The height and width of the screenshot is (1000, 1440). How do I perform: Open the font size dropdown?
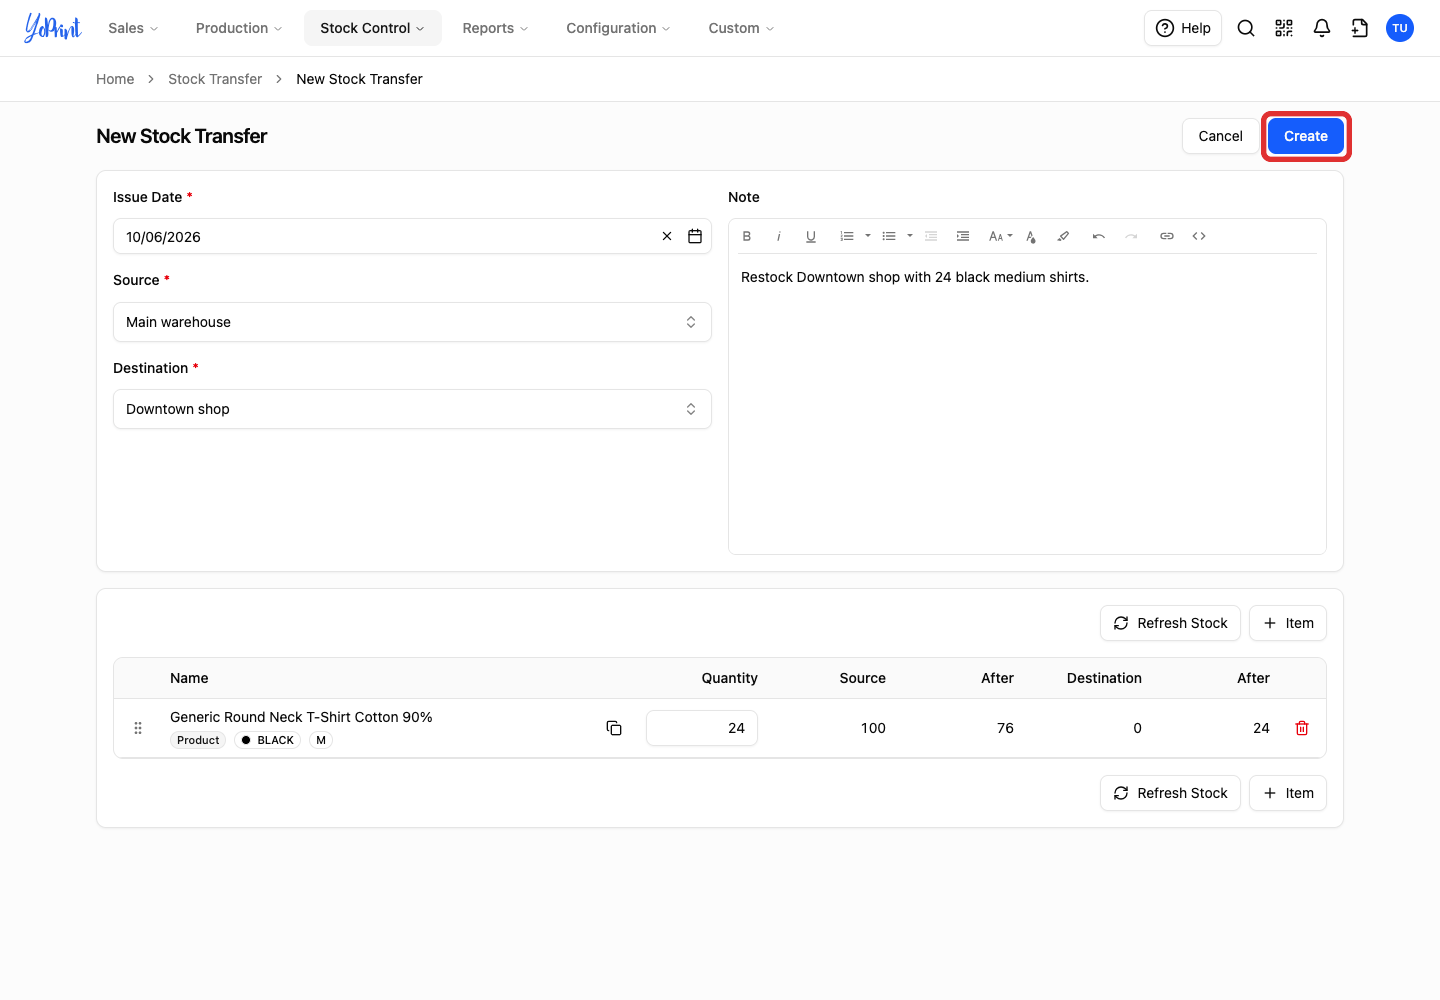(1000, 236)
